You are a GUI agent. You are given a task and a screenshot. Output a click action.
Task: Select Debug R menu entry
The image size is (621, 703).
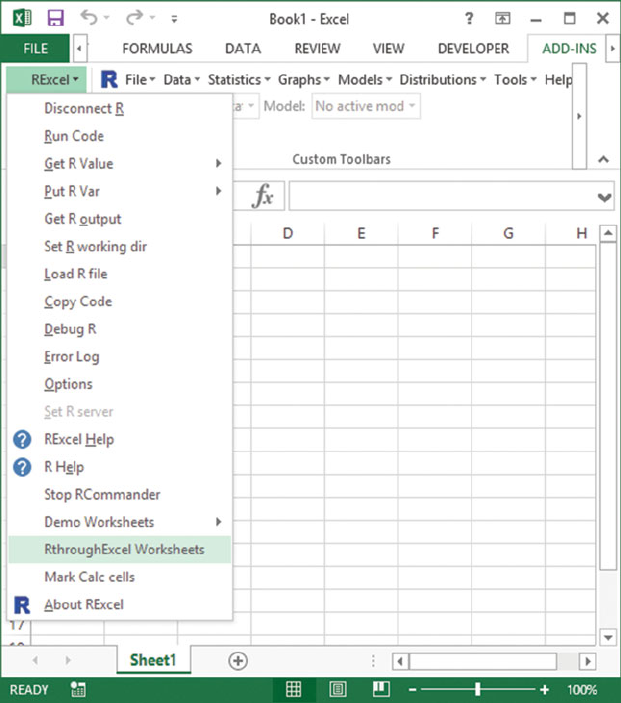(120, 329)
